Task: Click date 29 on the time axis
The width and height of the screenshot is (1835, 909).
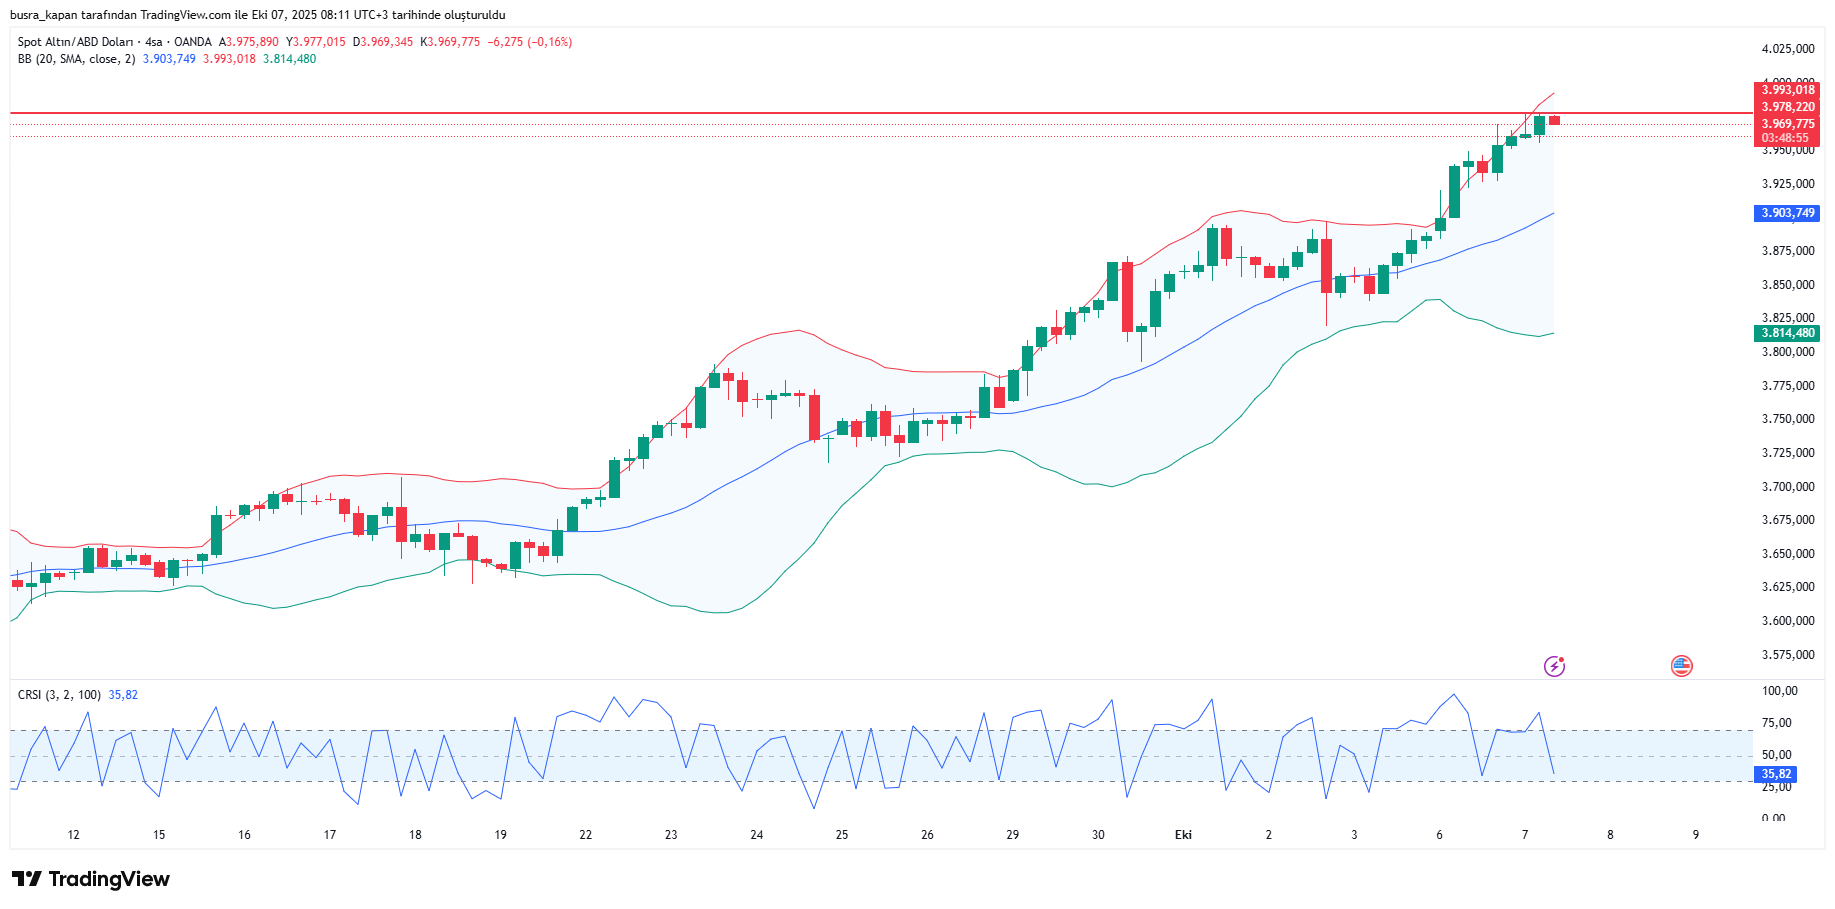Action: [x=1012, y=835]
